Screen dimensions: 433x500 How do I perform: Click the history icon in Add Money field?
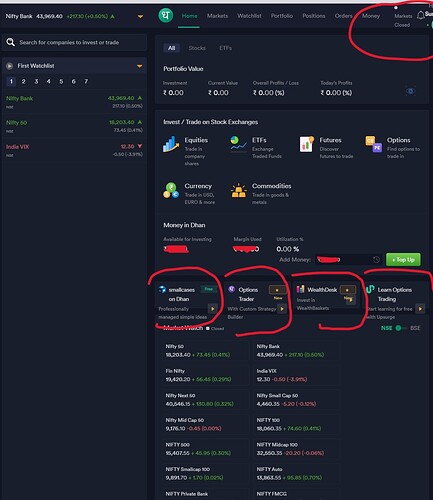pos(376,259)
